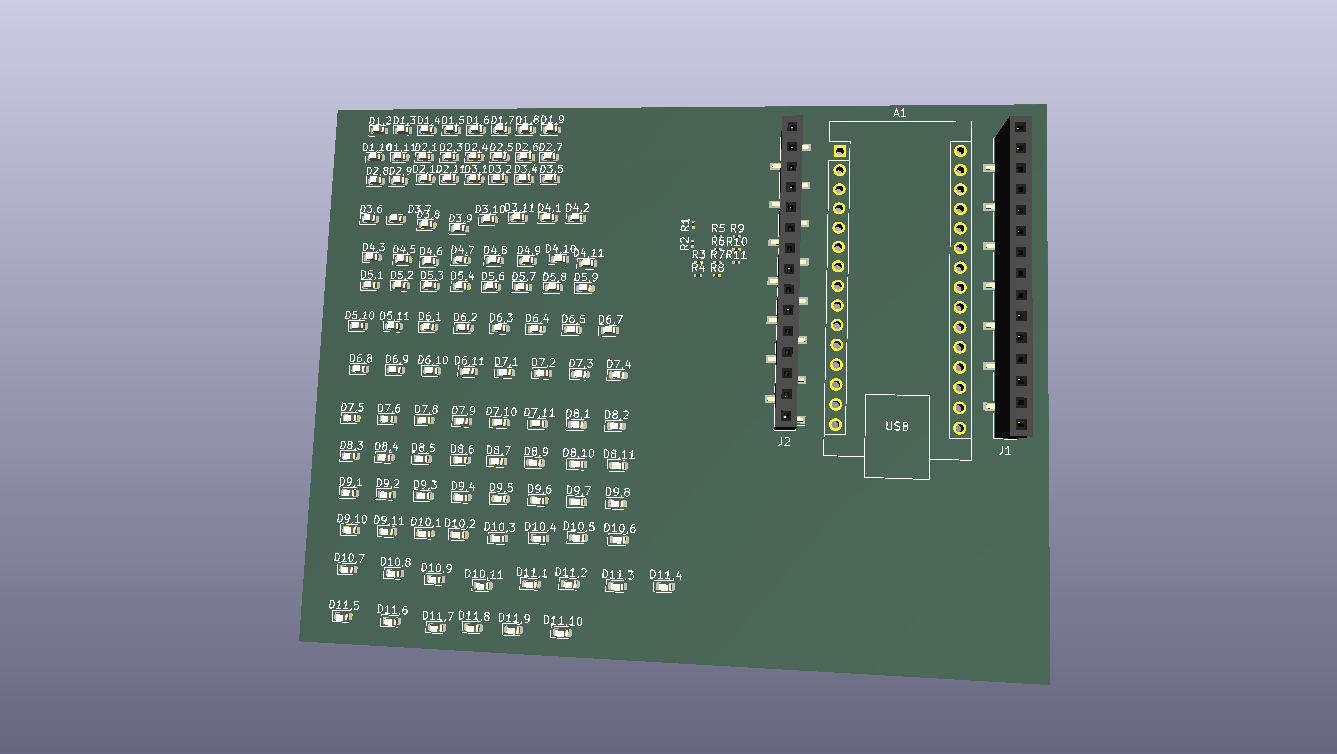Select the LED under label D4.11
Viewport: 1337px width, 754px height.
588,264
